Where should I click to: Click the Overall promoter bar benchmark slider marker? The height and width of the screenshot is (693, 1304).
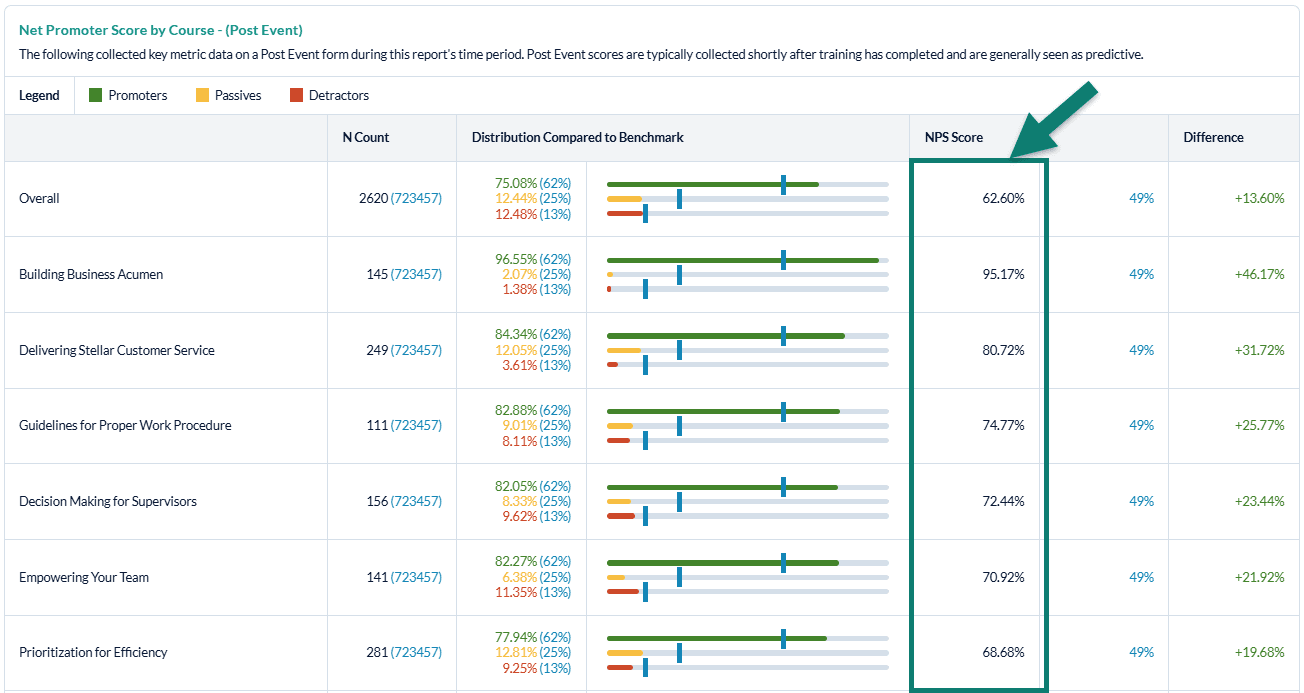(x=783, y=183)
